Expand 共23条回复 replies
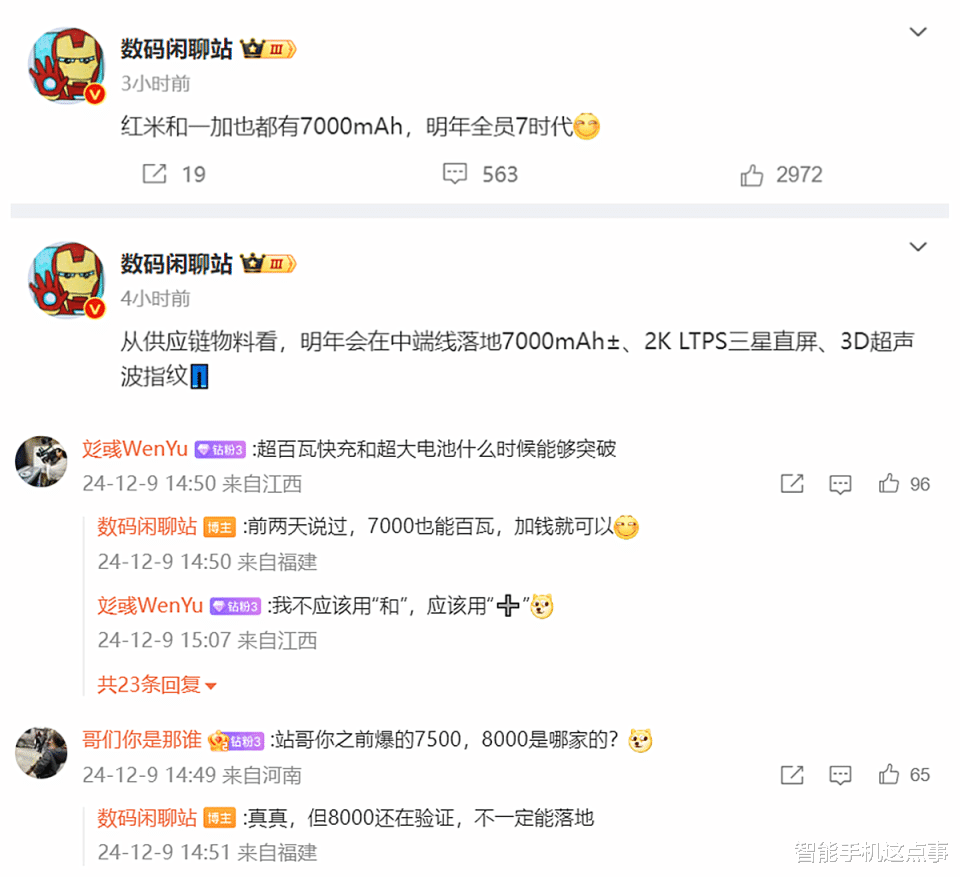This screenshot has width=960, height=877. pyautogui.click(x=157, y=684)
